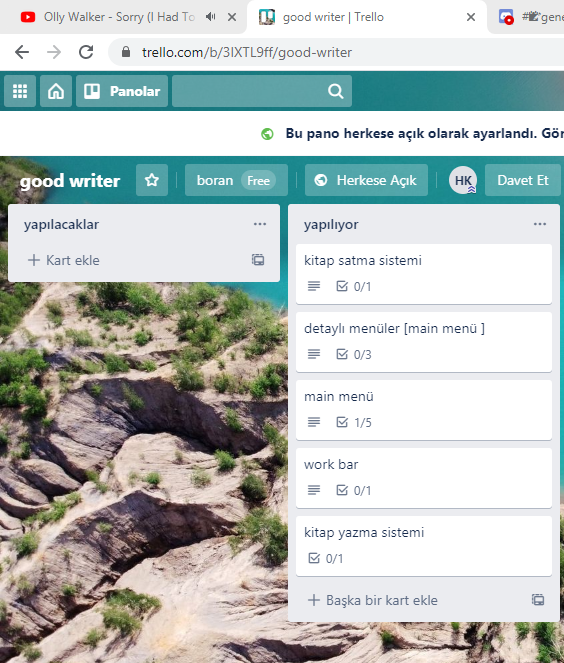Go forward in browser history
The width and height of the screenshot is (564, 663).
tap(54, 52)
